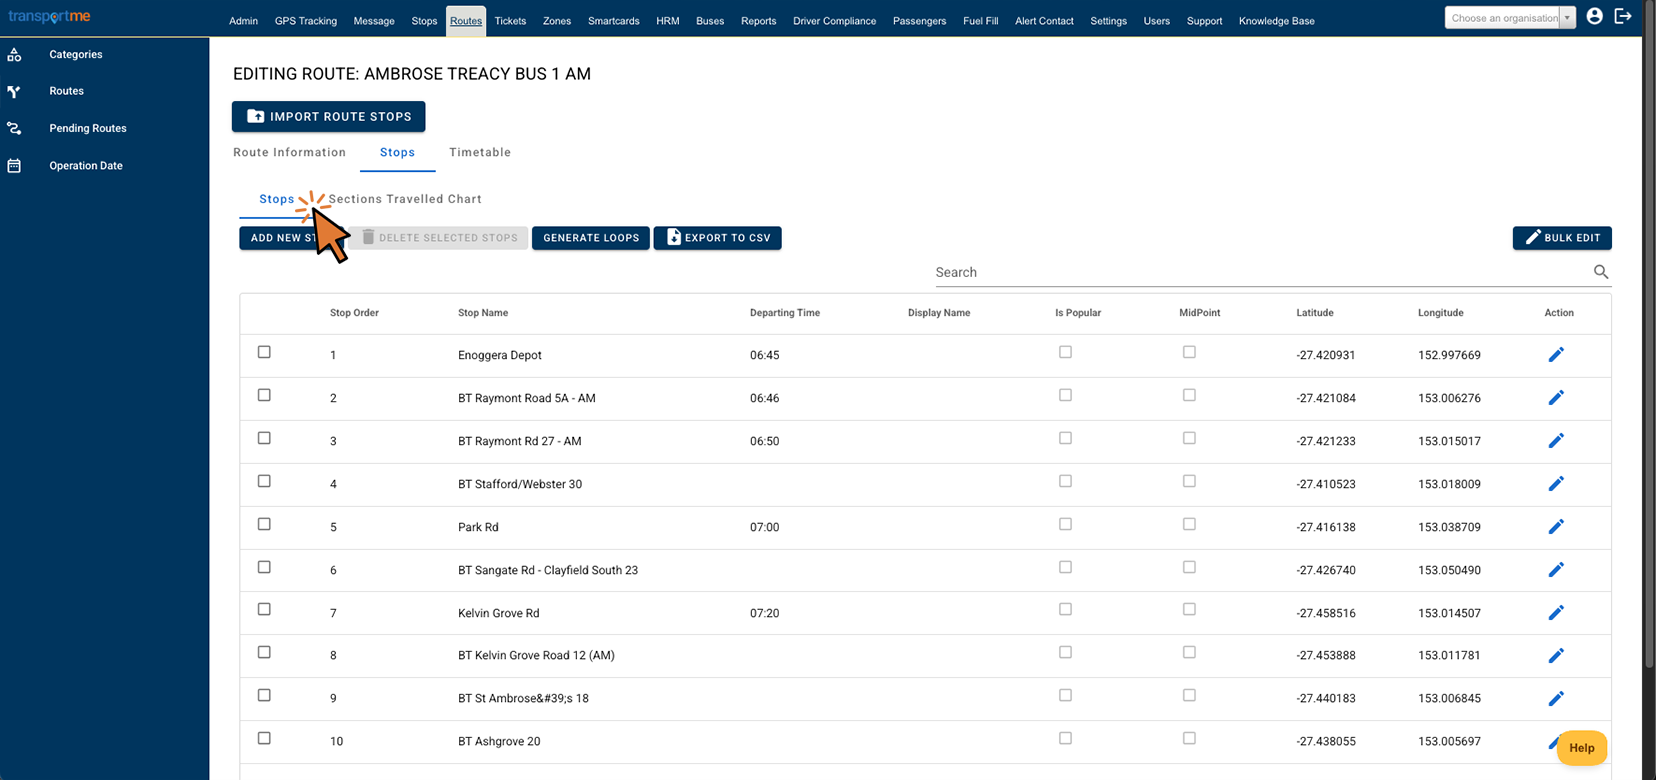
Task: Click longitude value 153.005697
Action: click(x=1449, y=742)
